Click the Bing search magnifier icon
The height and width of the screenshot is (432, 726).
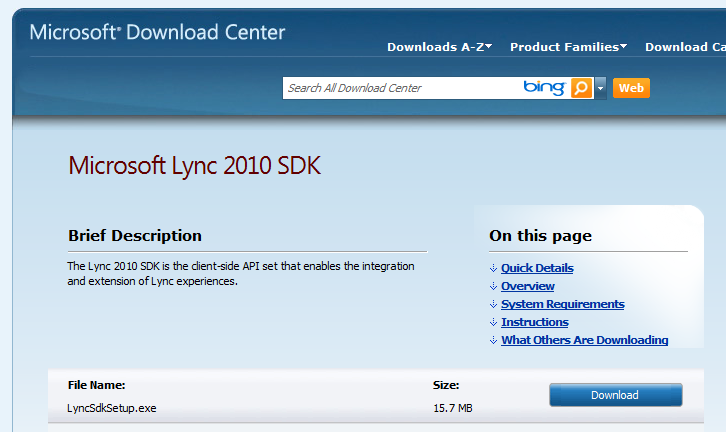click(x=581, y=88)
